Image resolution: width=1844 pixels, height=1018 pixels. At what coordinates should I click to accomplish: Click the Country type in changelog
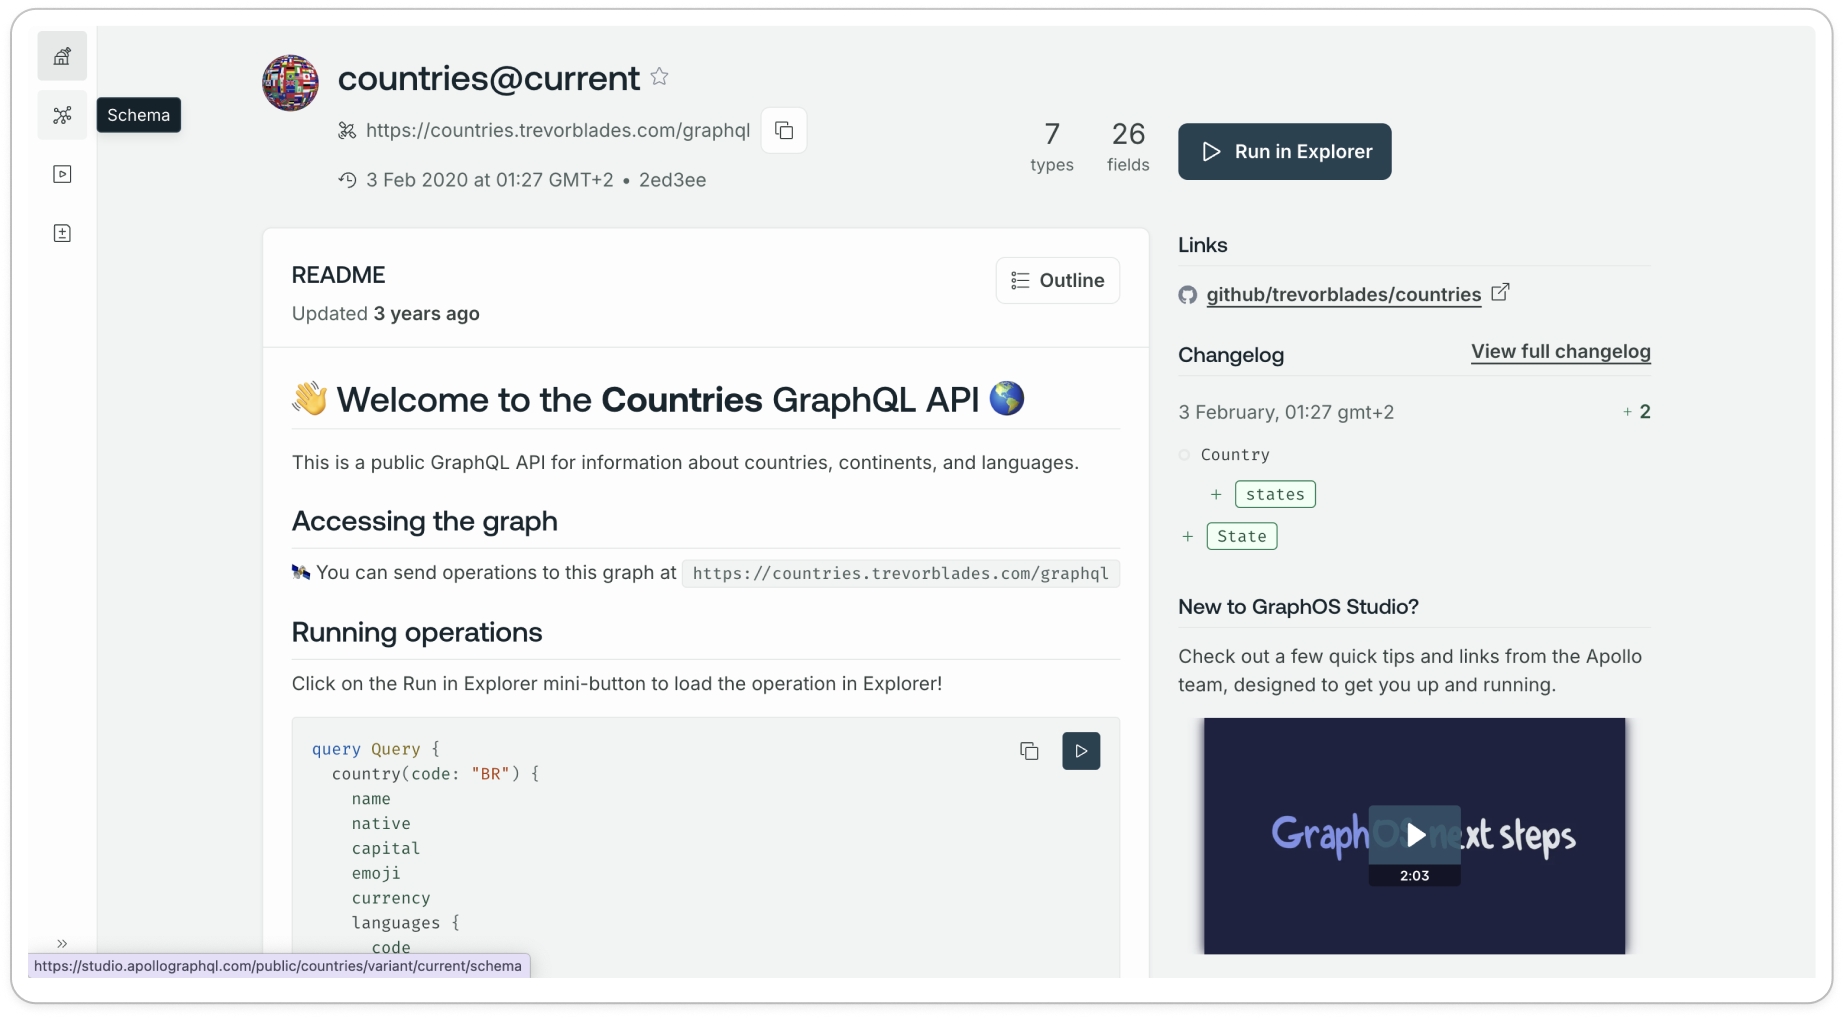pos(1235,455)
